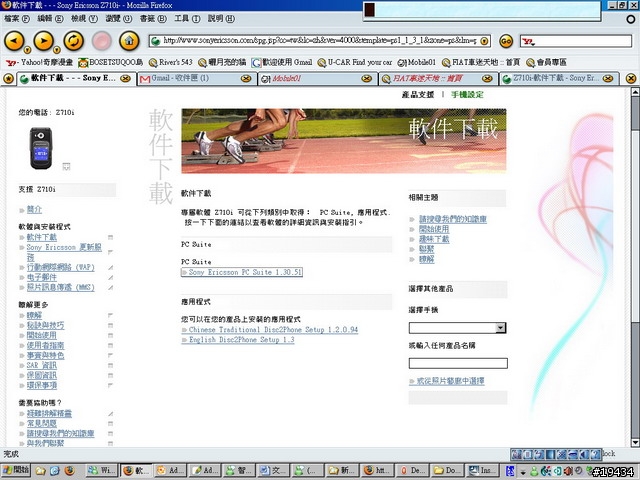Open address bar URL history dropdown
The image size is (640, 480).
(484, 41)
